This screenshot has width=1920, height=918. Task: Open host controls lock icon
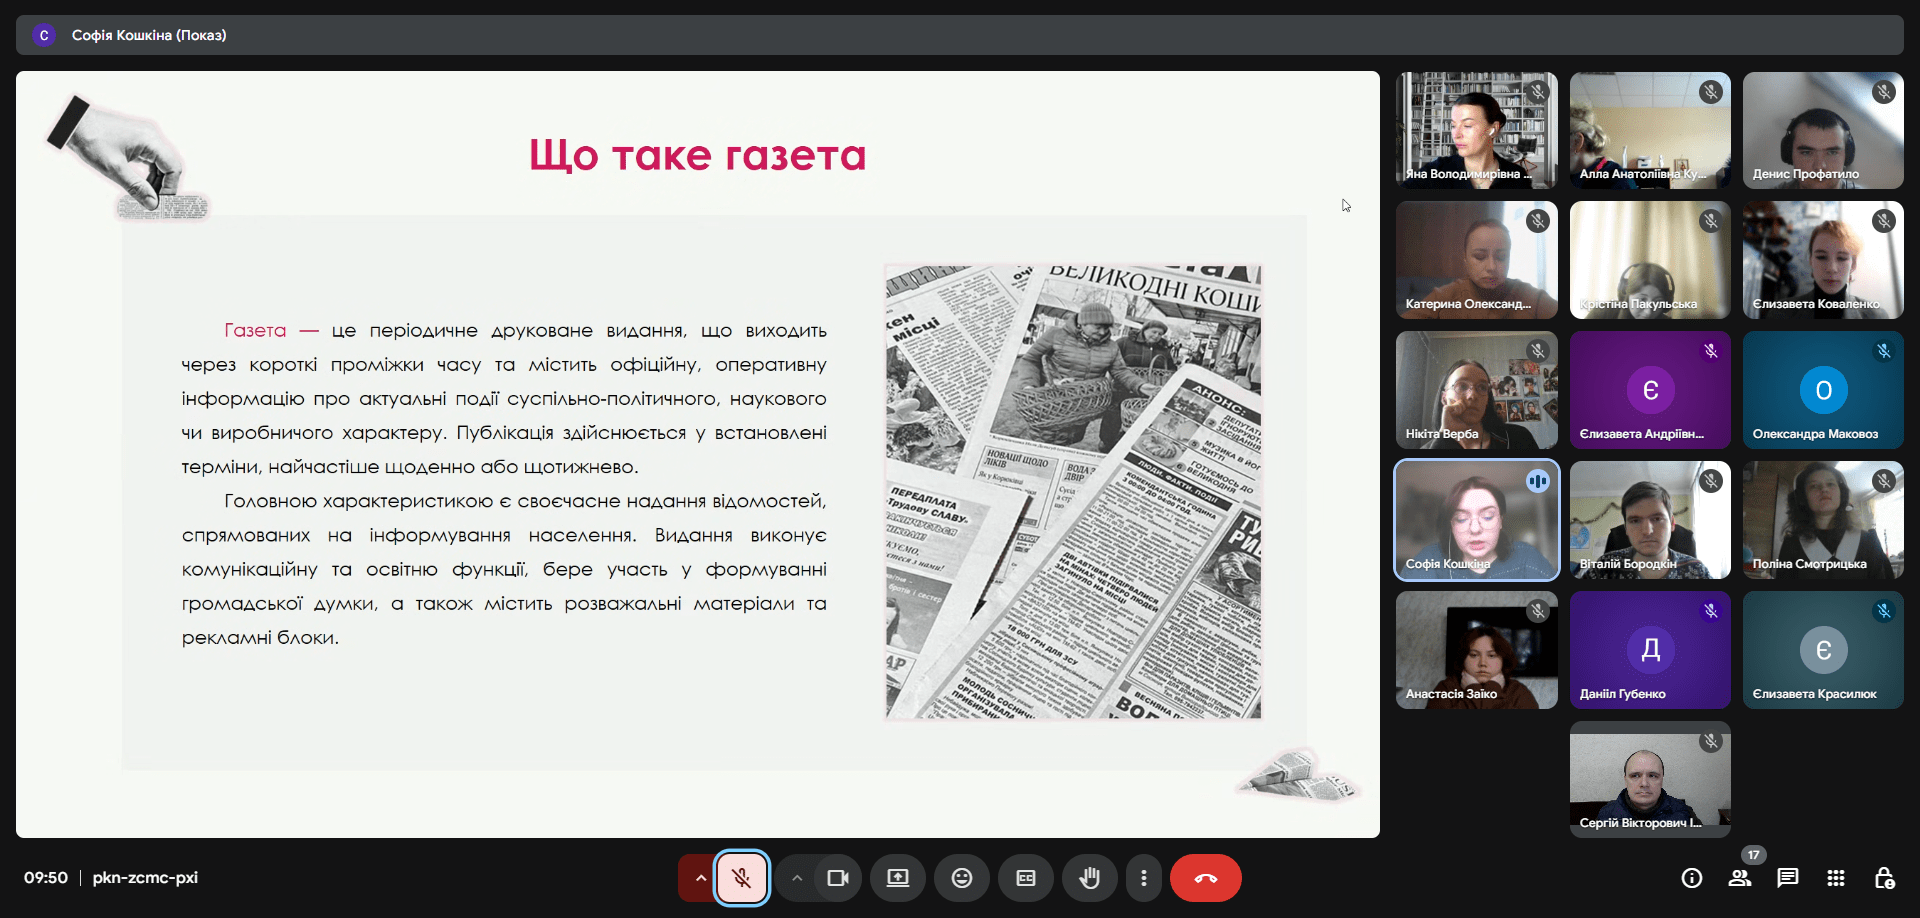coord(1883,878)
